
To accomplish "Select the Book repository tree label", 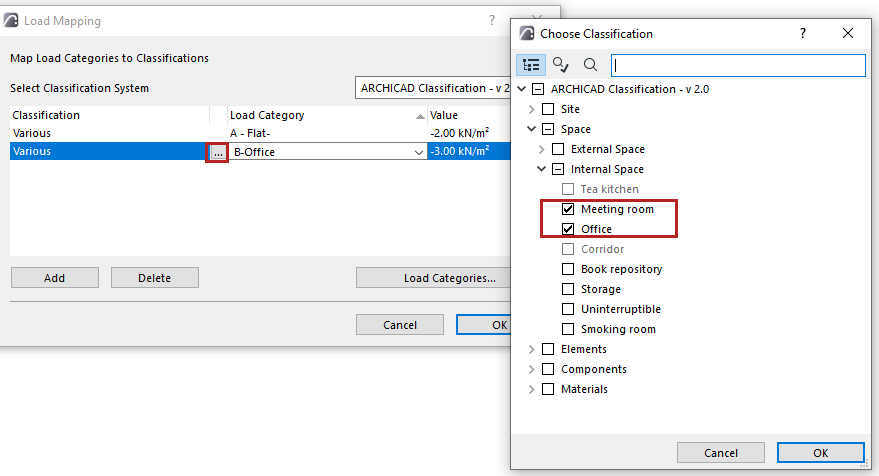I will point(621,269).
